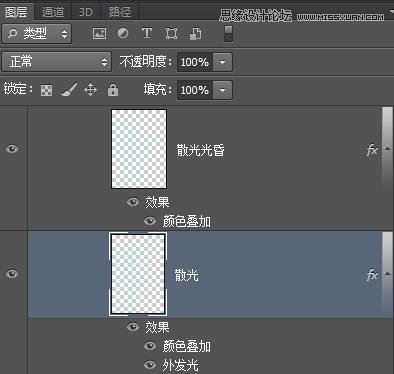Select the 散光光昏 layer thumbnail
This screenshot has height=374, width=394.
[139, 149]
